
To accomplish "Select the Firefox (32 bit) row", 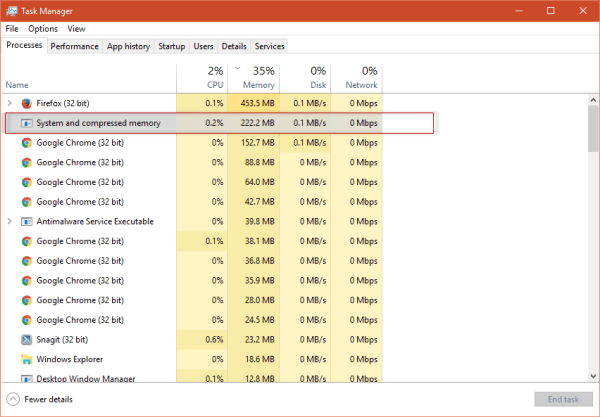I will [191, 103].
